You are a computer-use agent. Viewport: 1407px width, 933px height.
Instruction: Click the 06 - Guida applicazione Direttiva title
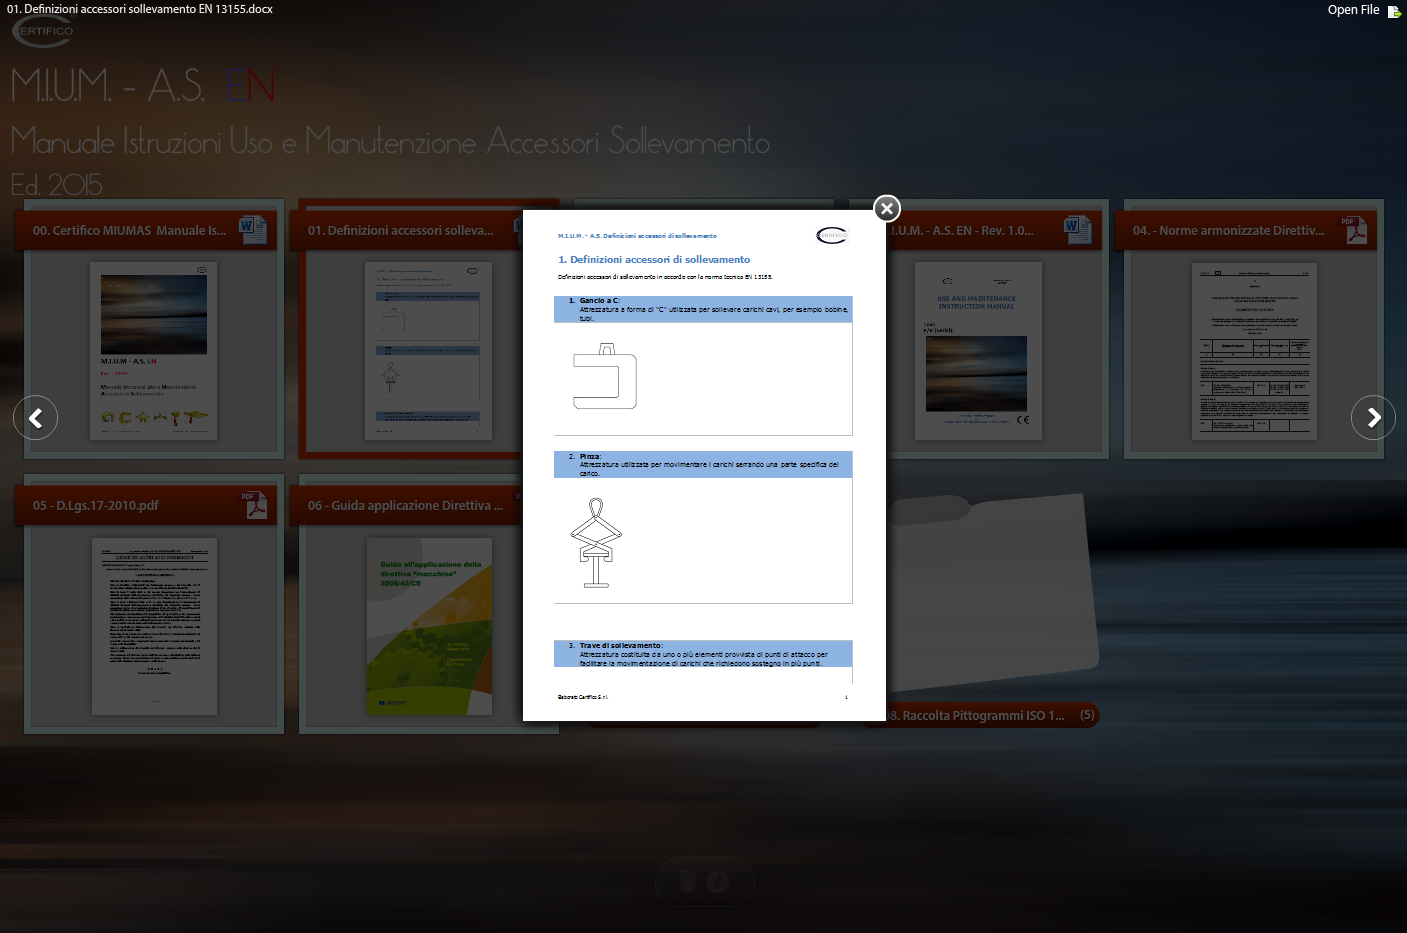point(405,505)
